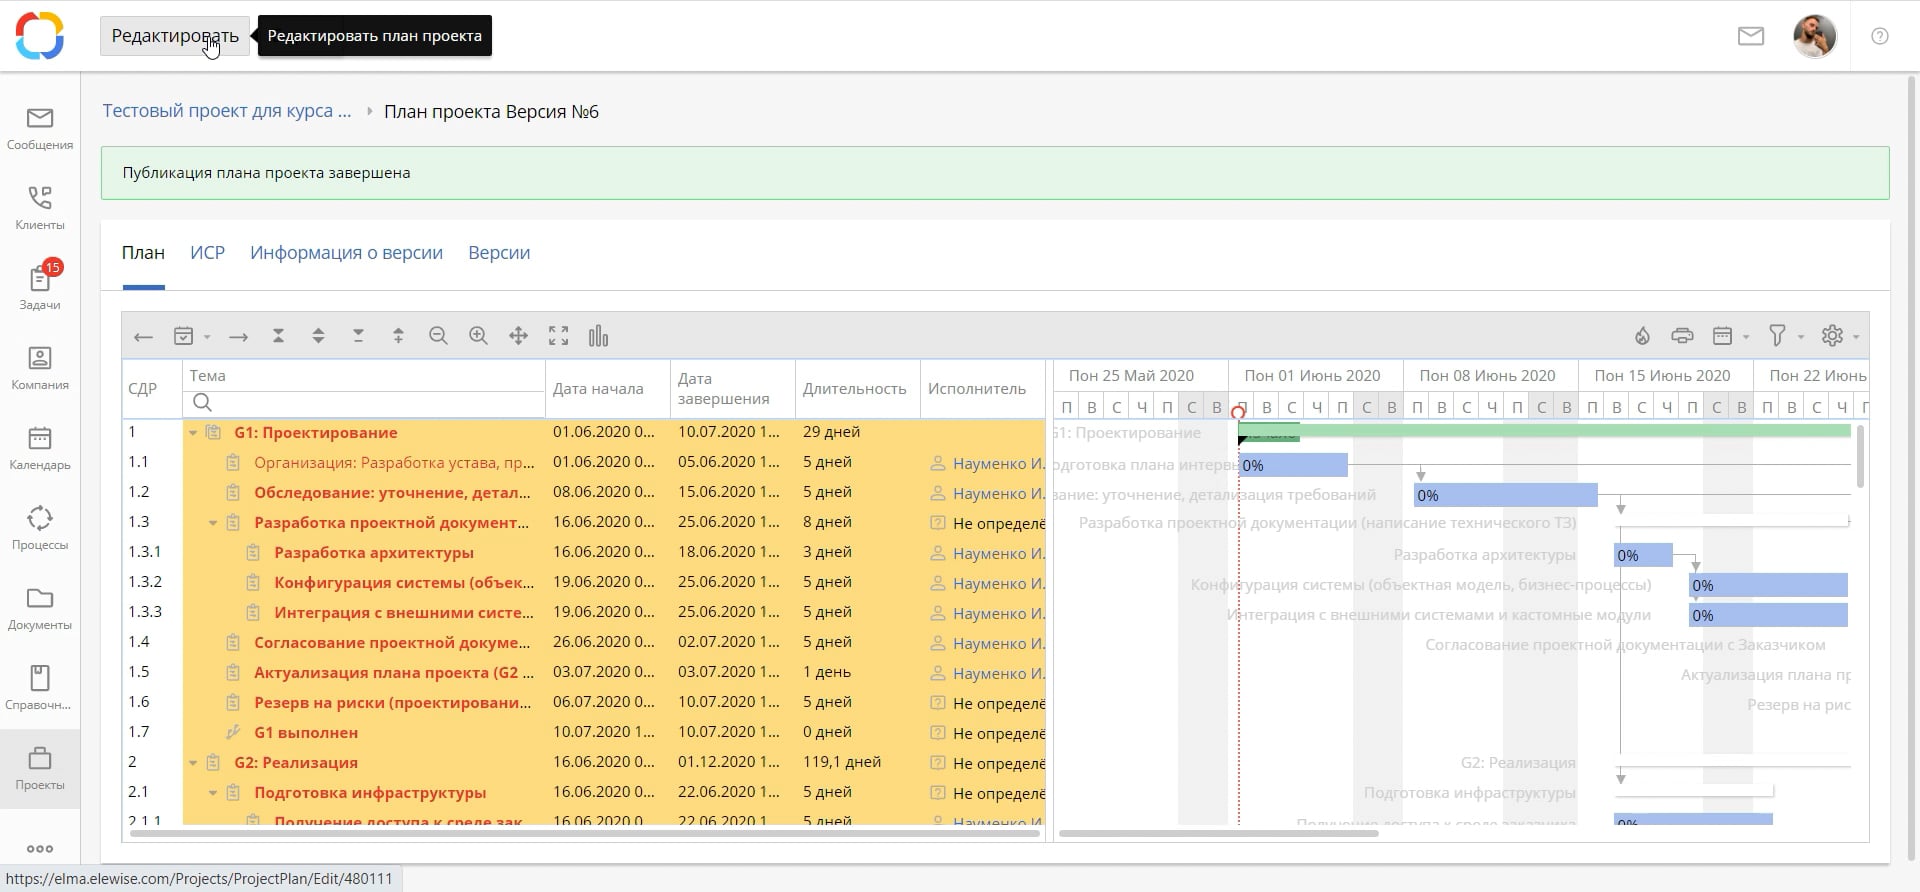Click the calendar-check icon in the Gantt toolbar
The image size is (1920, 892).
coord(184,336)
